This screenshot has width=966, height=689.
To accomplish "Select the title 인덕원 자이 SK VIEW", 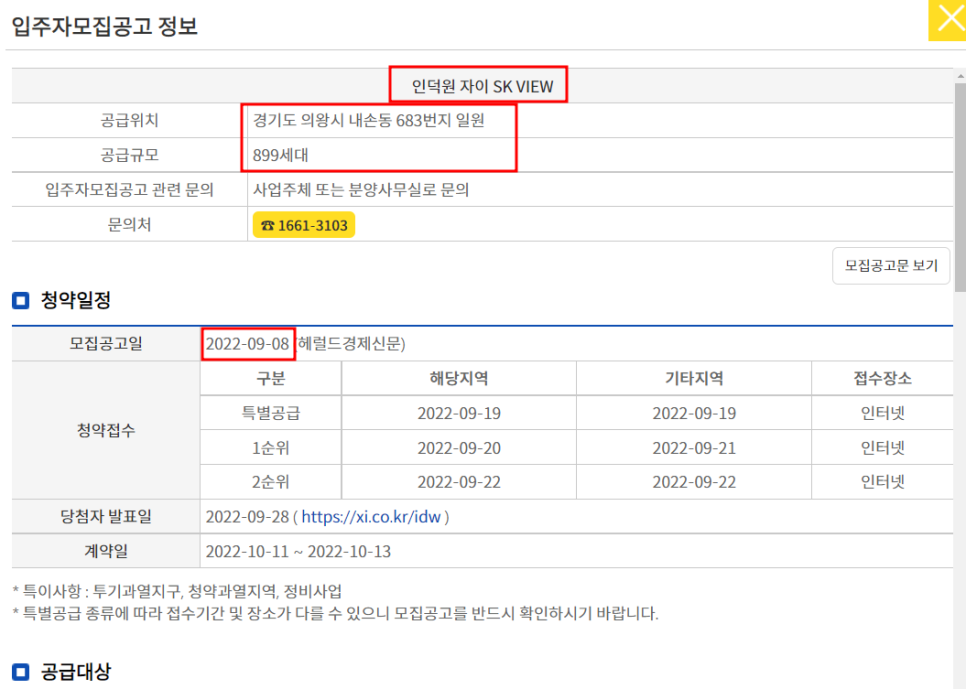I will pos(482,86).
